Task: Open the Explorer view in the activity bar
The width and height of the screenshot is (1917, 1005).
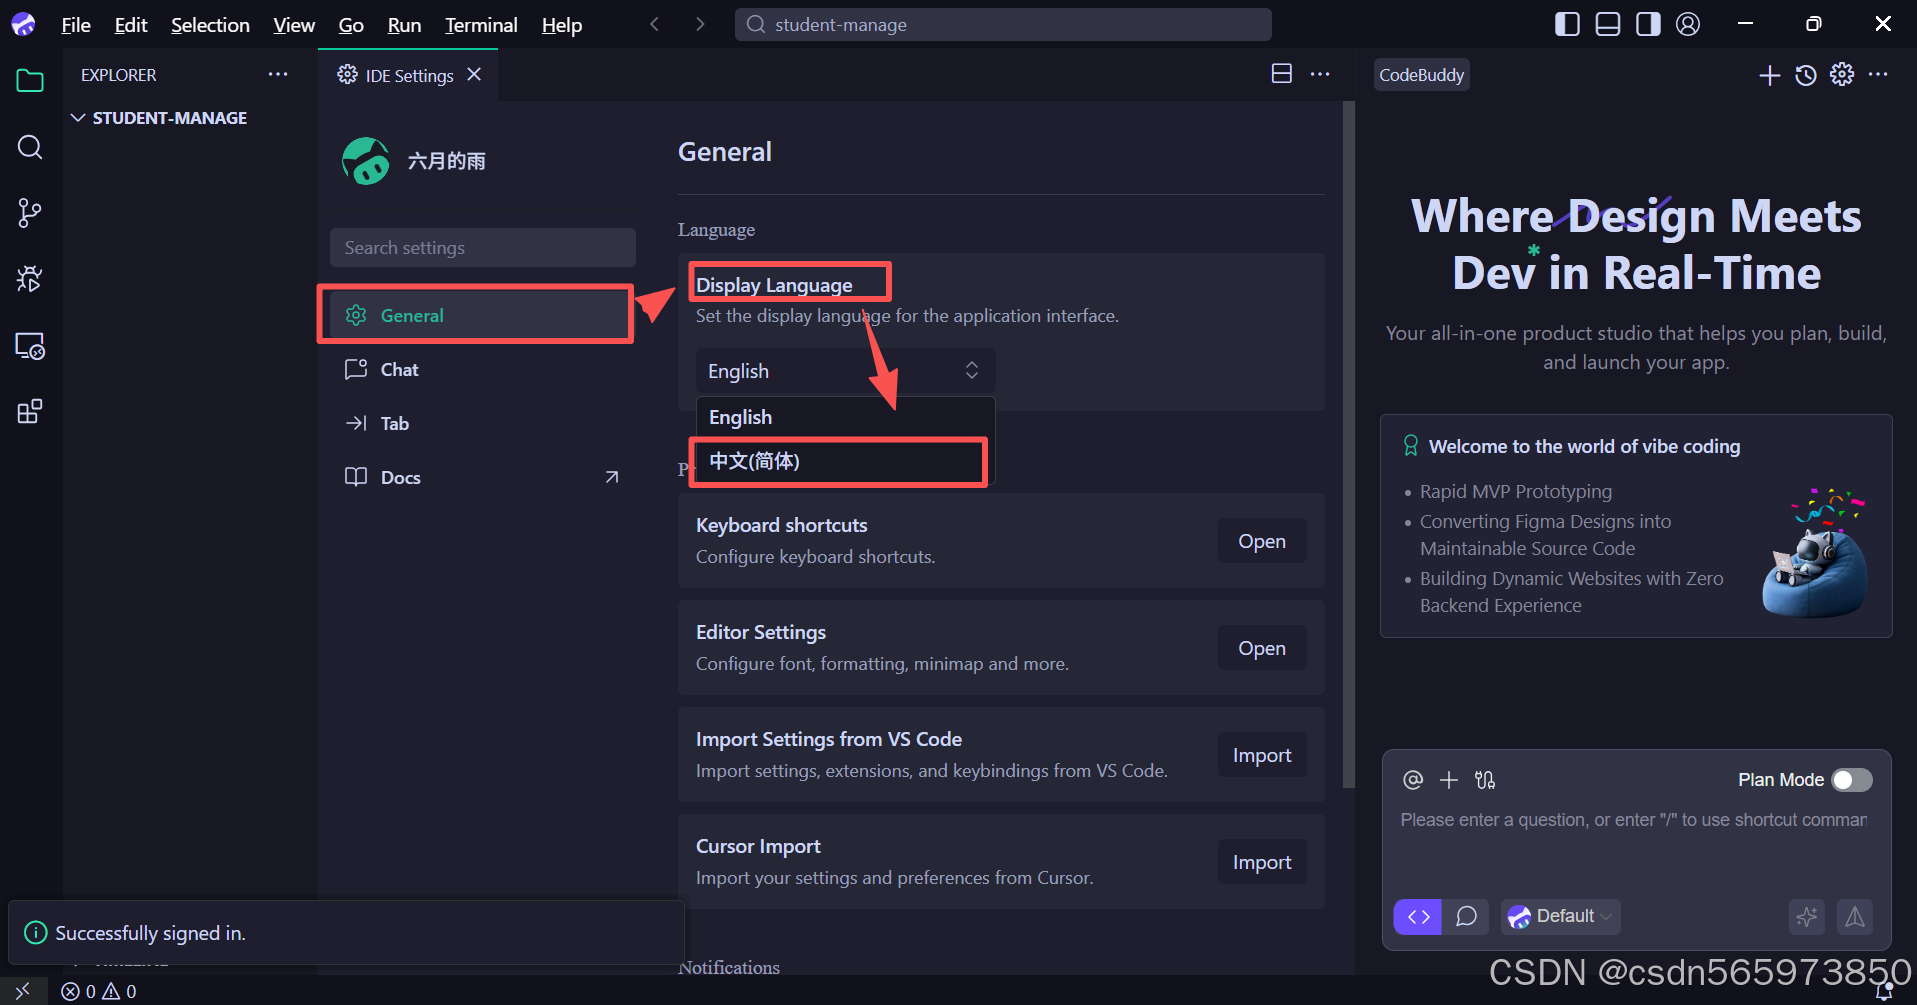Action: click(30, 81)
